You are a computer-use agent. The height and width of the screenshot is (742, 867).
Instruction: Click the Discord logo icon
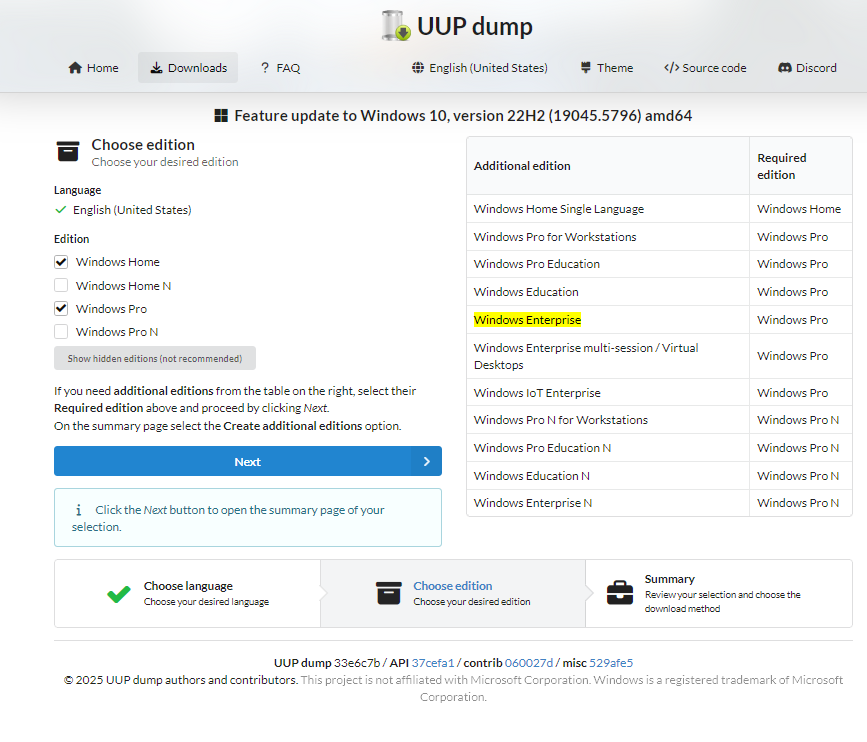pos(785,67)
